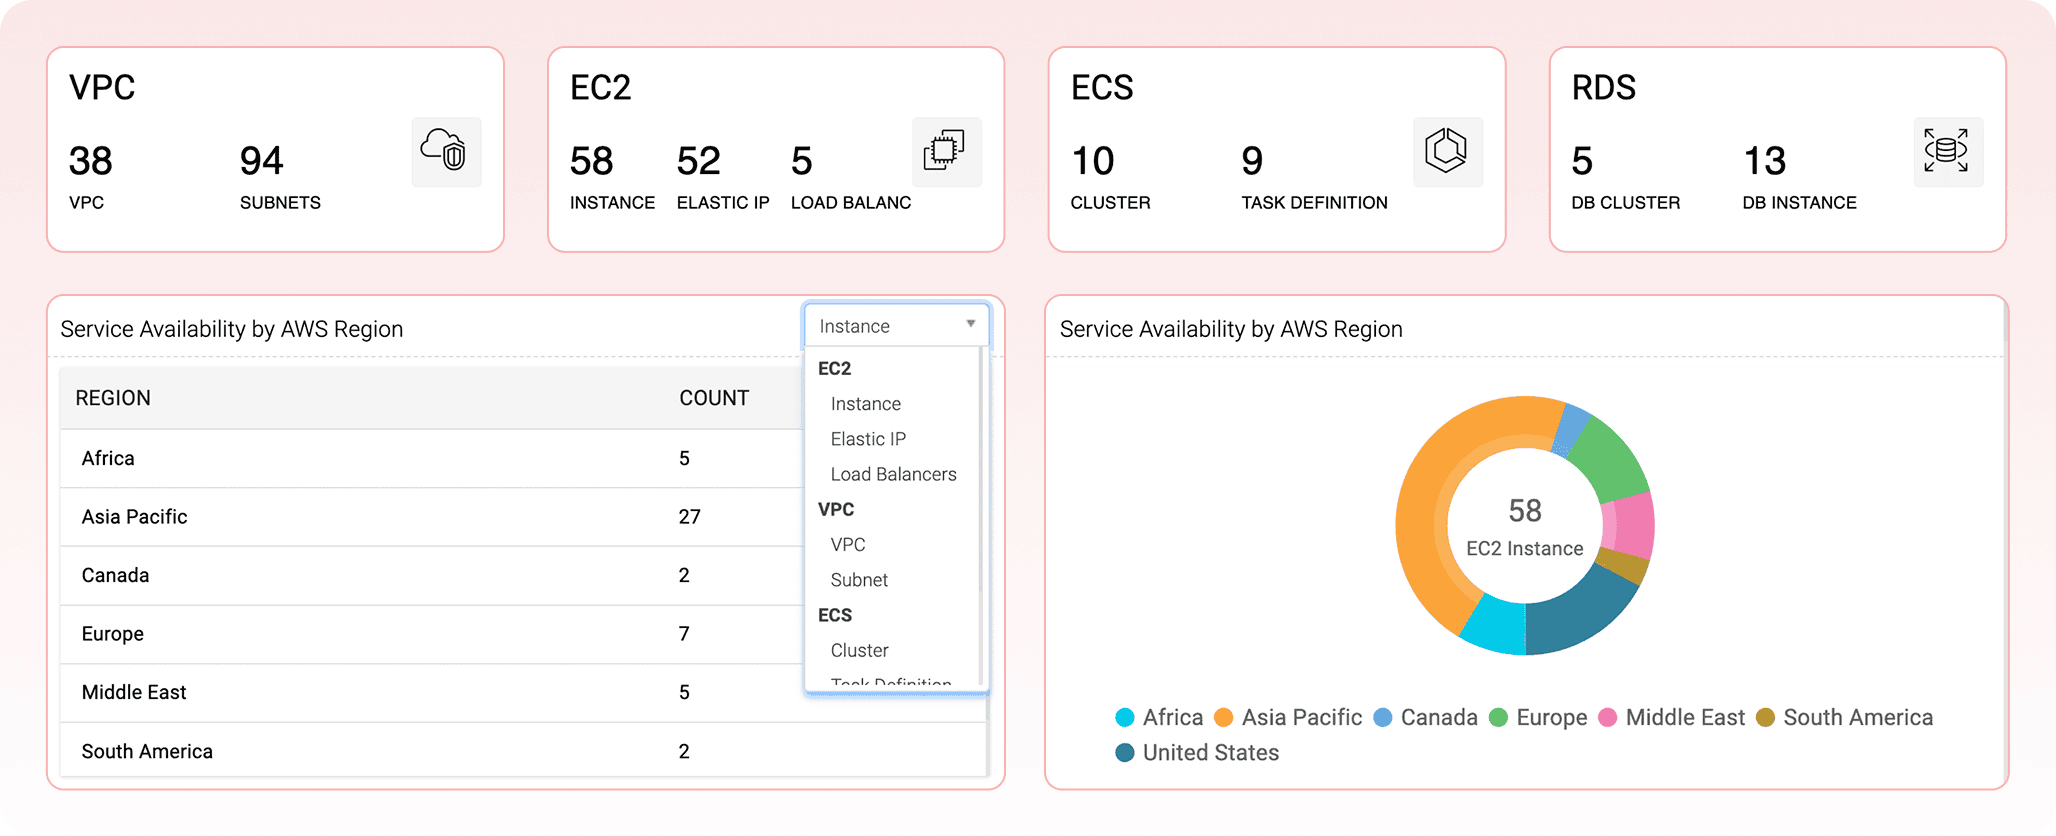Toggle Canada legend color marker
Image resolution: width=2056 pixels, height=836 pixels.
(1383, 717)
